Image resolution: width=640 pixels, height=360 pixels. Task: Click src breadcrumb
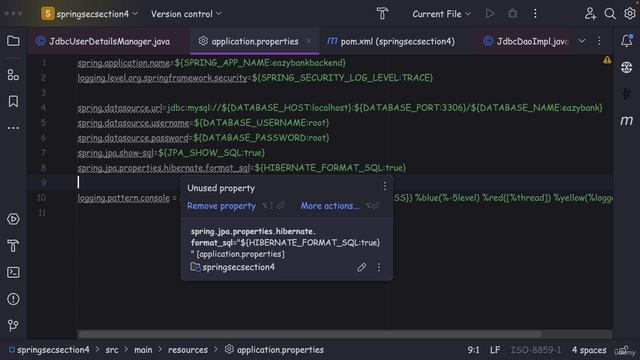[111, 350]
